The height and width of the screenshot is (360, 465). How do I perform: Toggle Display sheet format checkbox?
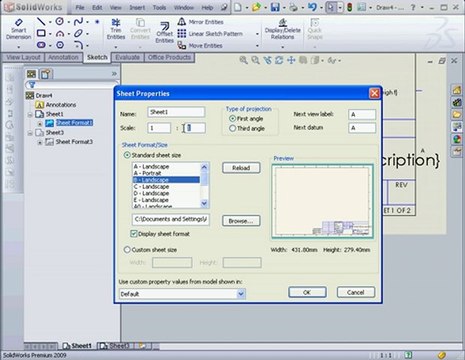[x=134, y=234]
